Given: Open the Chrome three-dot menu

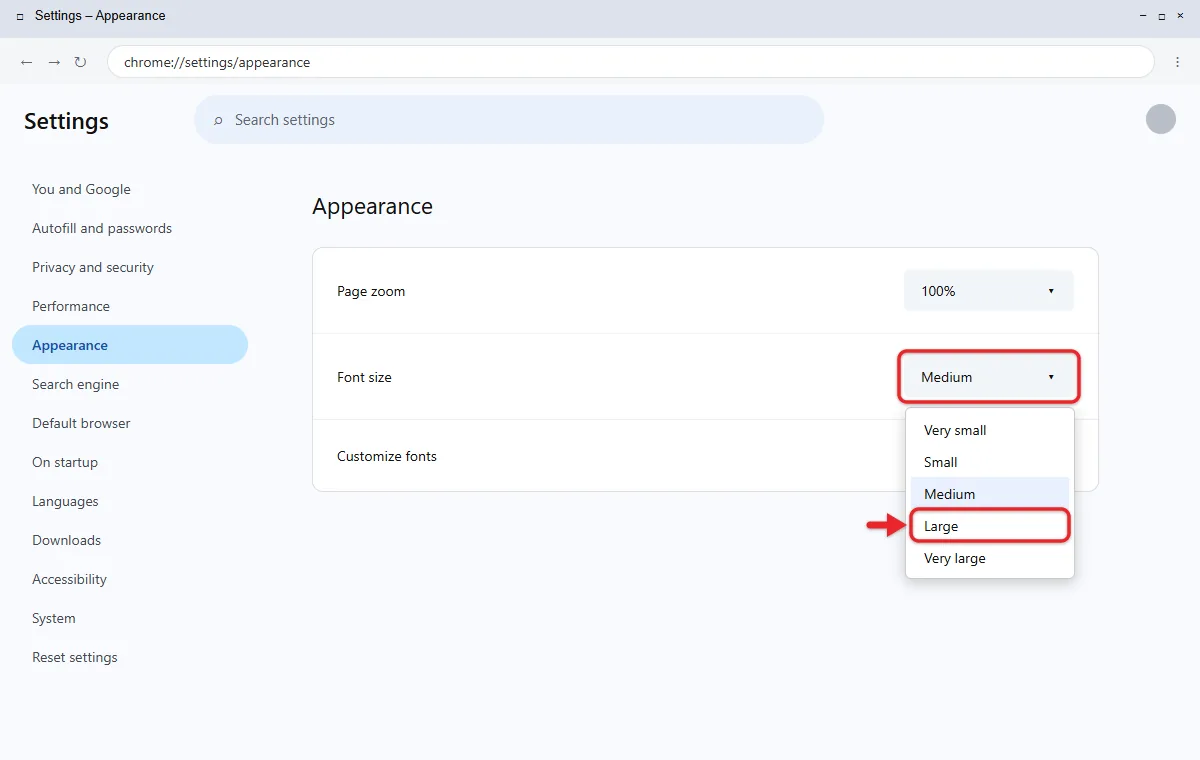Looking at the screenshot, I should (x=1177, y=62).
